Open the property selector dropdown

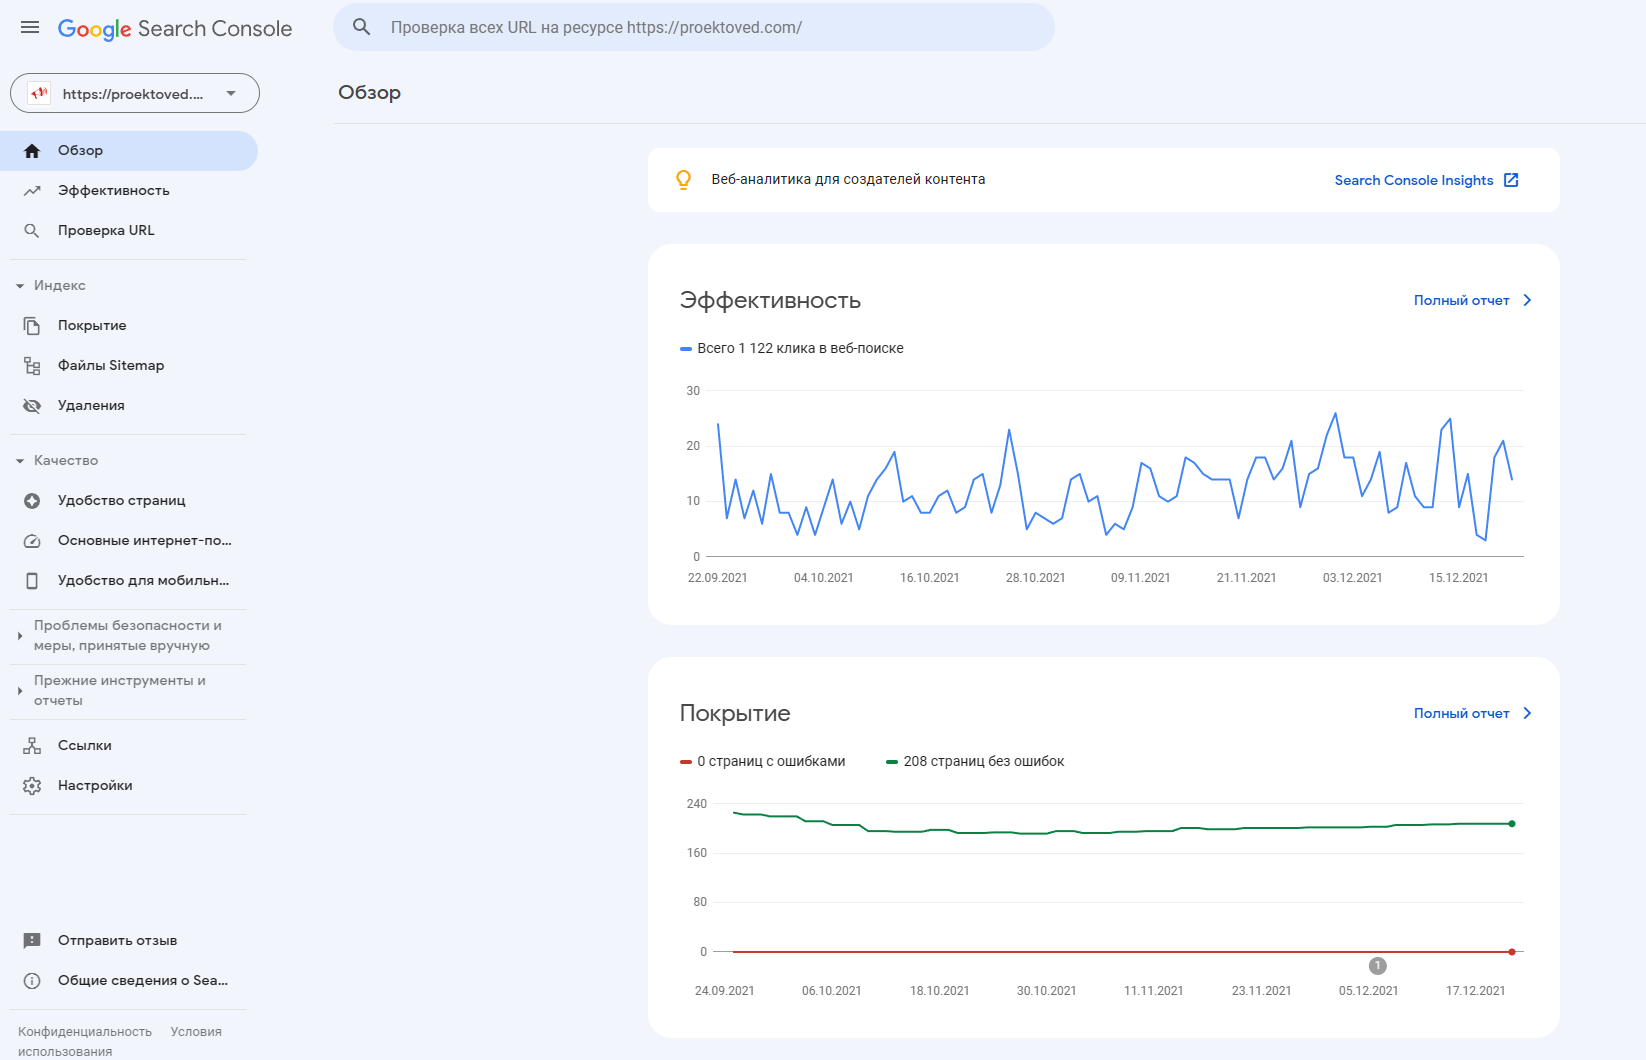(x=135, y=94)
